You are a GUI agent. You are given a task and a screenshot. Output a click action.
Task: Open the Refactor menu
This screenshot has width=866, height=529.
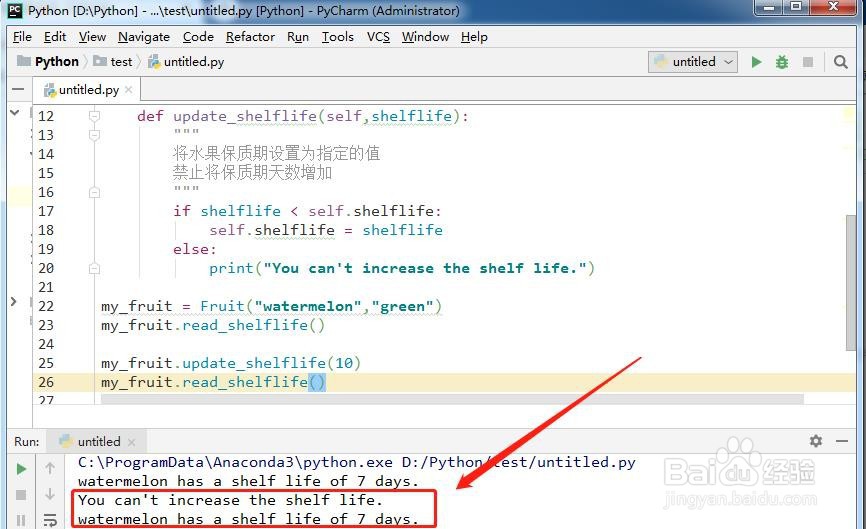pyautogui.click(x=250, y=37)
